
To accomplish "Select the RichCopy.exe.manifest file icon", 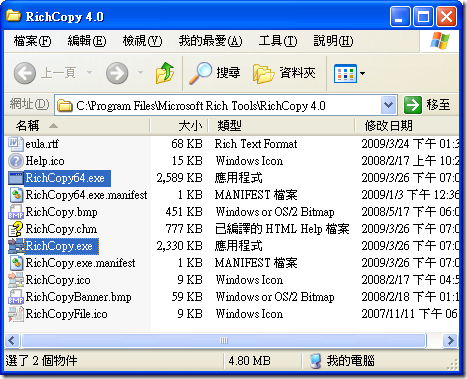I will pos(16,263).
